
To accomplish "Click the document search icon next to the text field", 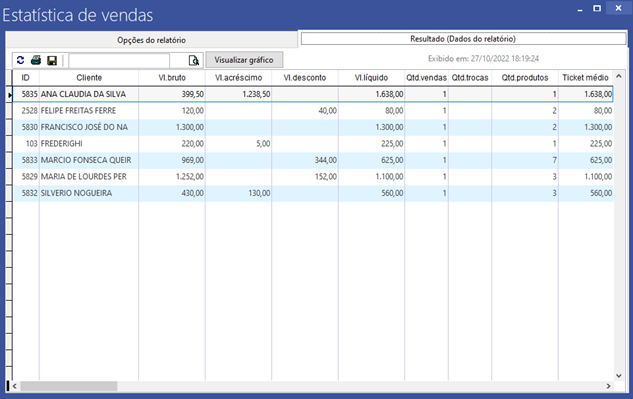I will click(x=194, y=61).
